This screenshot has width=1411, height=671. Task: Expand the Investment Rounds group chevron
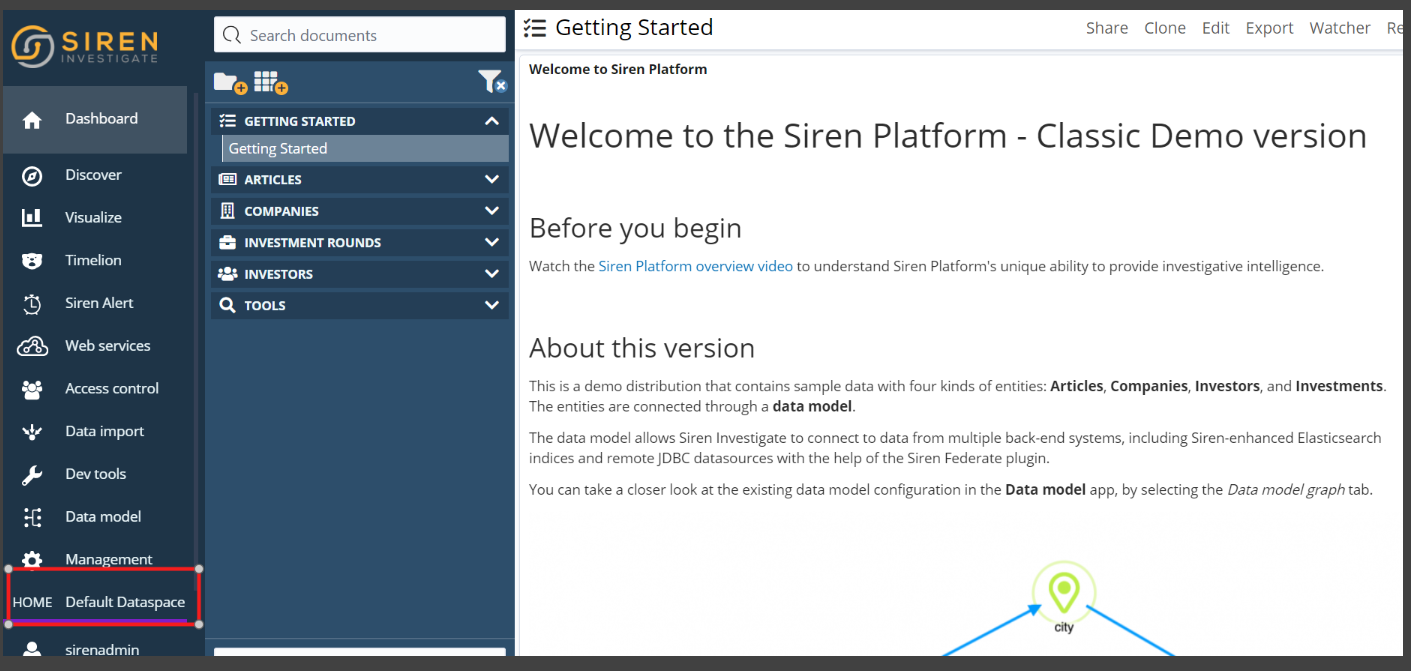[x=491, y=243]
